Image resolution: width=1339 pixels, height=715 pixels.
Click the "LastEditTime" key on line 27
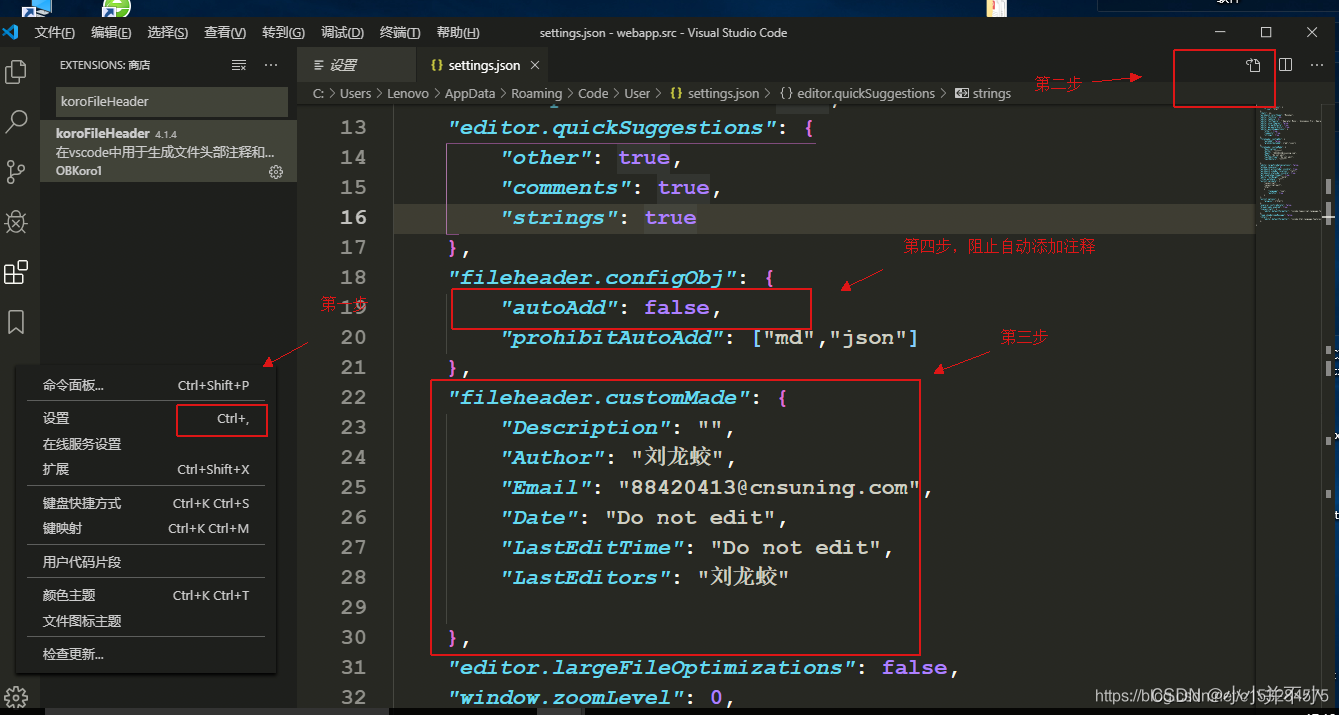(x=591, y=548)
